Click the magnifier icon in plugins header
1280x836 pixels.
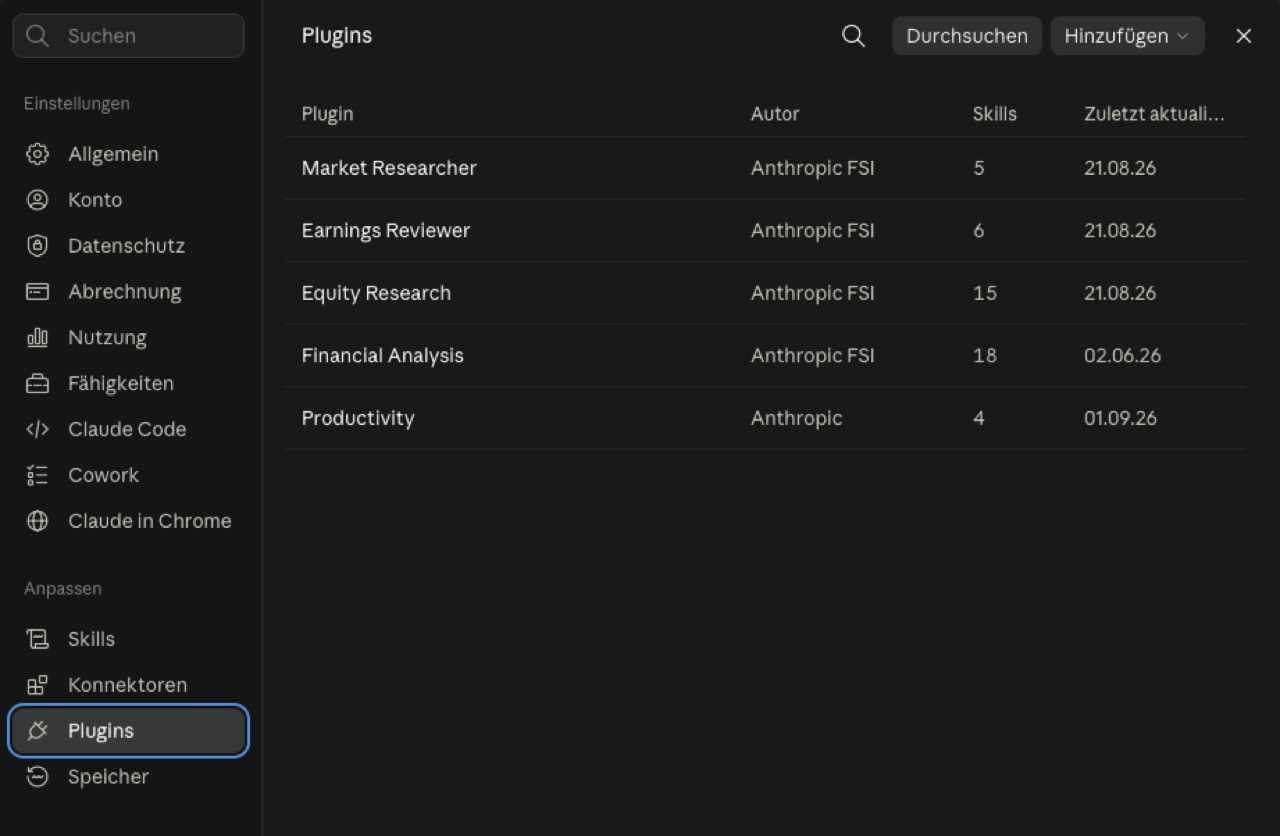[853, 36]
